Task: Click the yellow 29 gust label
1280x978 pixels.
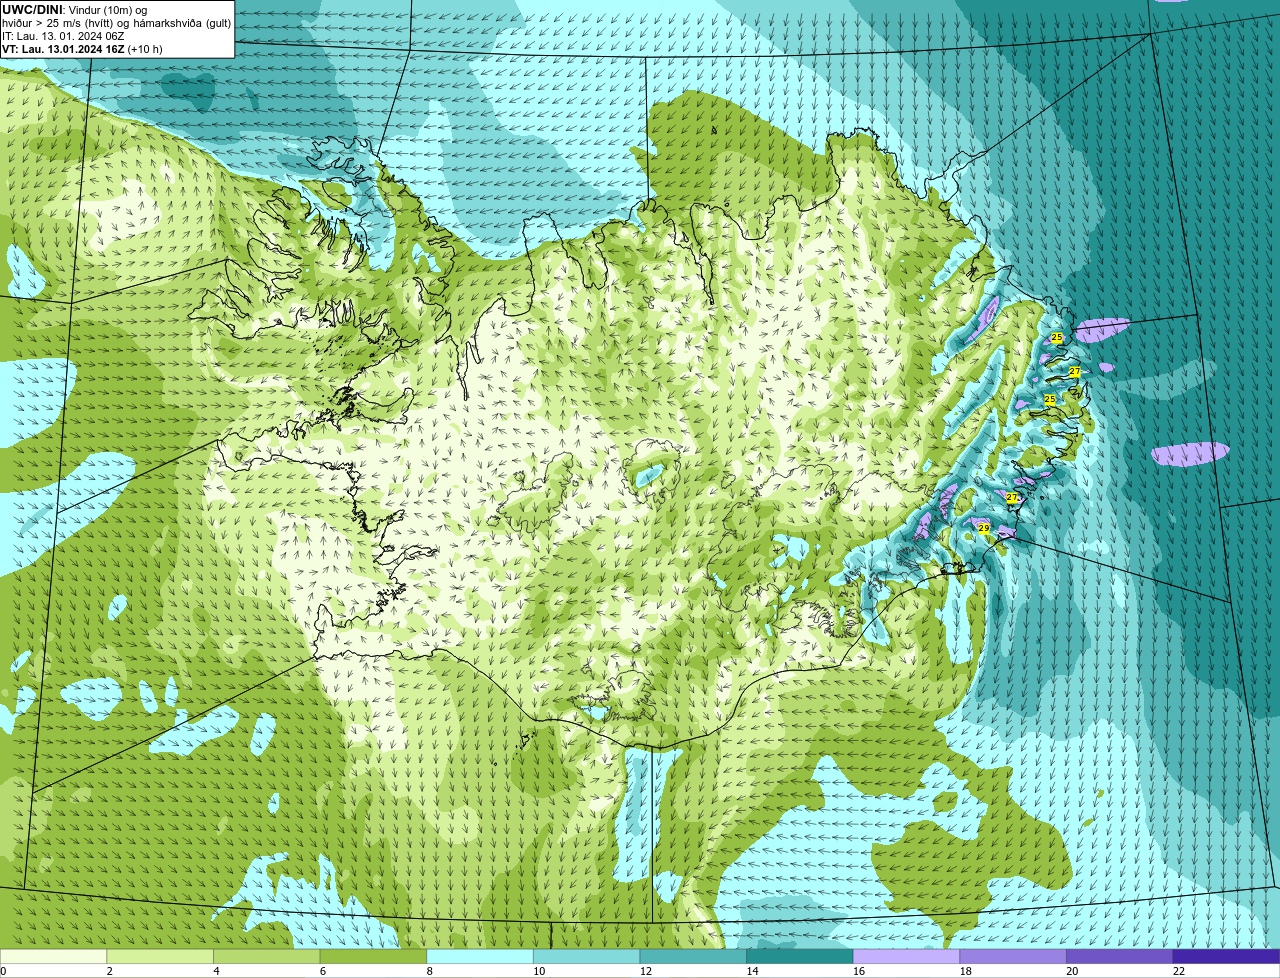Action: pos(984,528)
